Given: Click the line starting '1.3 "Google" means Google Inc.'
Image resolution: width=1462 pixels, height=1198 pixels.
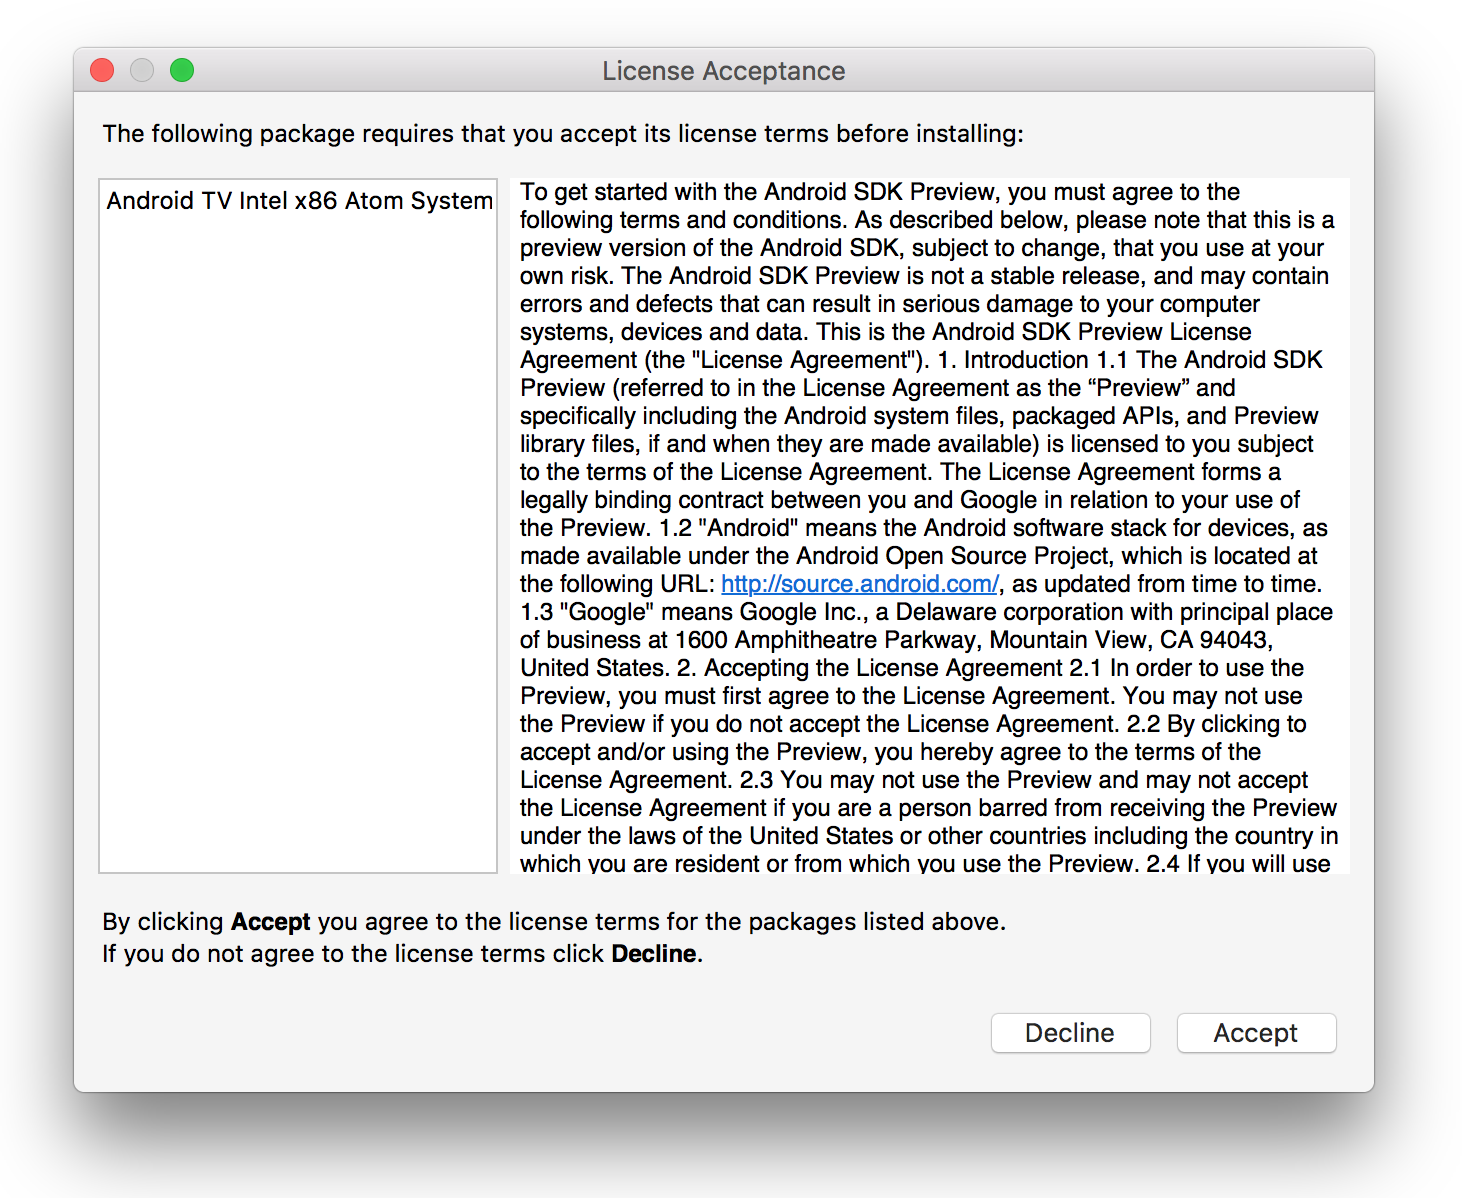Looking at the screenshot, I should click(x=926, y=612).
